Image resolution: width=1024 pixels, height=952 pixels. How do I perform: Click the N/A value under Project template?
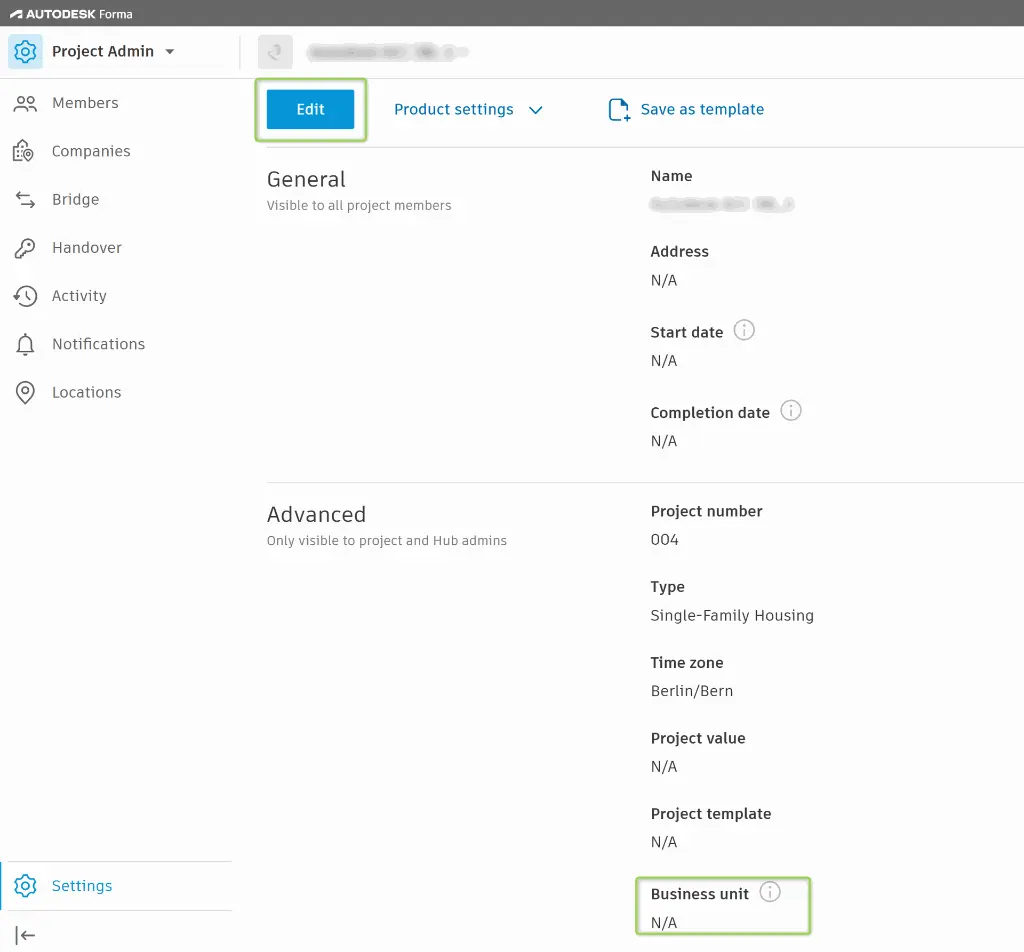(x=664, y=843)
